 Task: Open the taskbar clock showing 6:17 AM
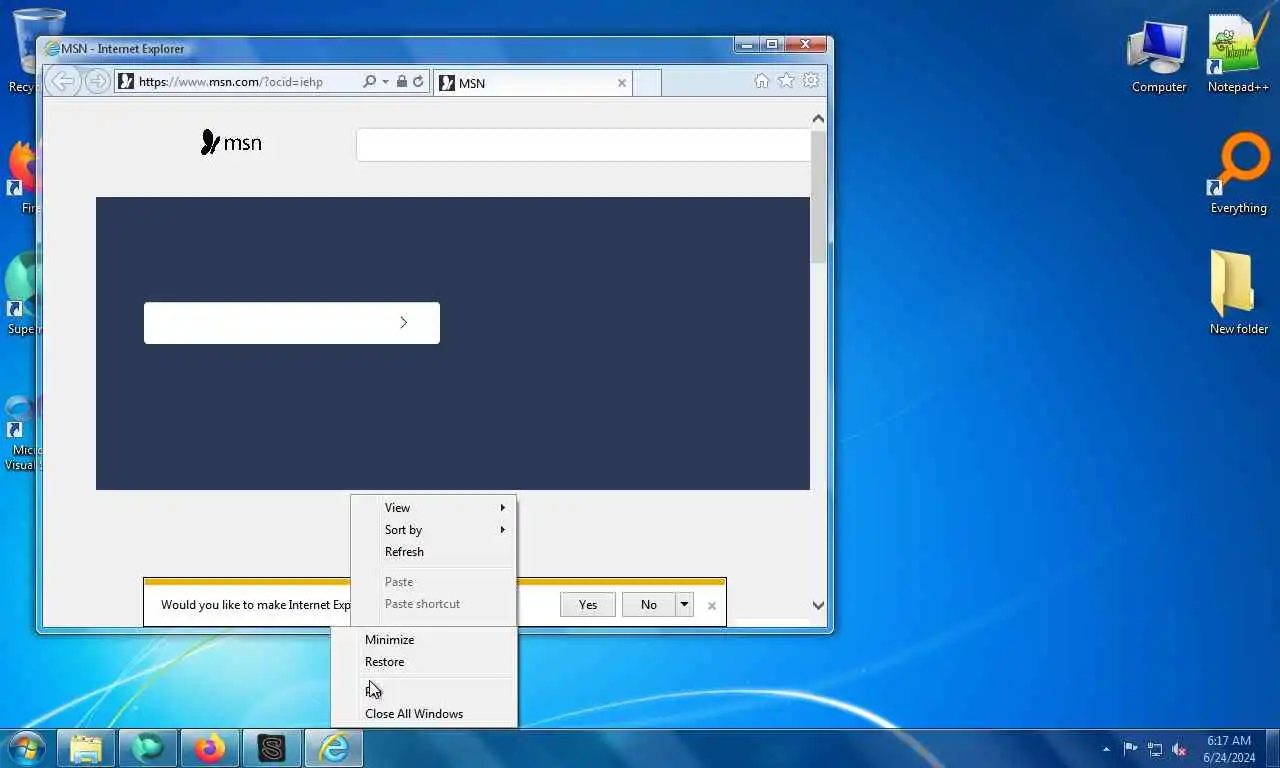(1229, 749)
